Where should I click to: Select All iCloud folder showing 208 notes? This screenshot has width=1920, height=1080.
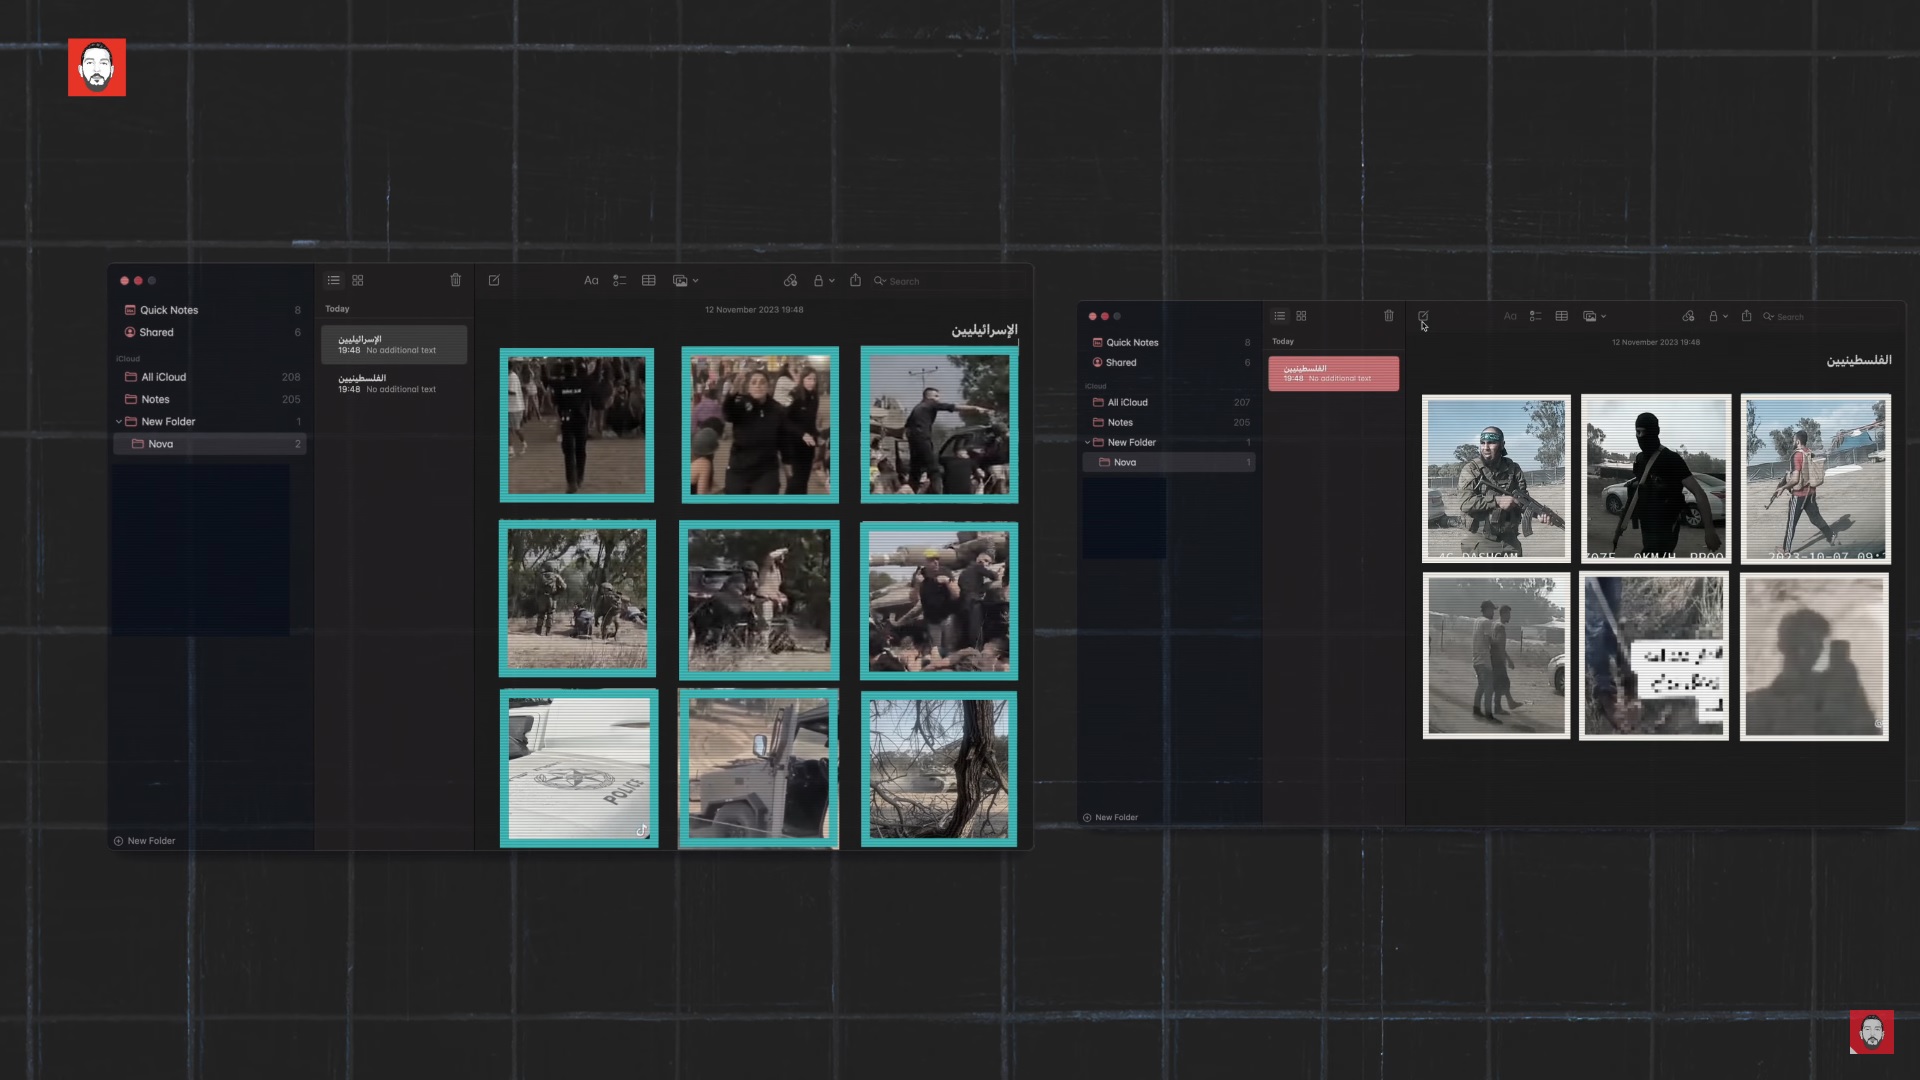[x=211, y=377]
